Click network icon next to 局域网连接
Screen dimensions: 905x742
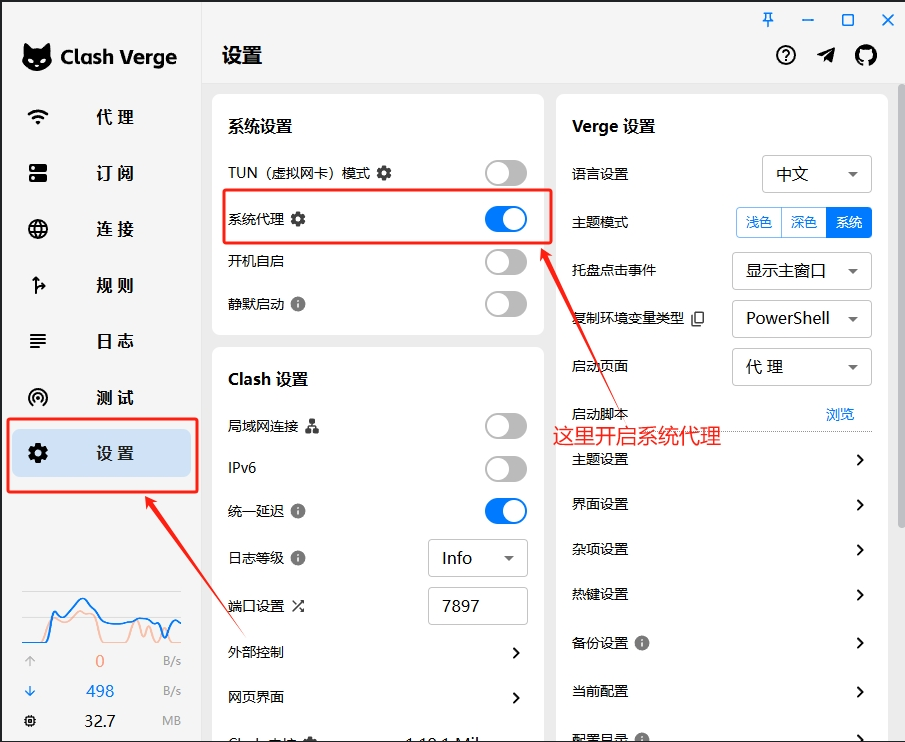(x=312, y=426)
